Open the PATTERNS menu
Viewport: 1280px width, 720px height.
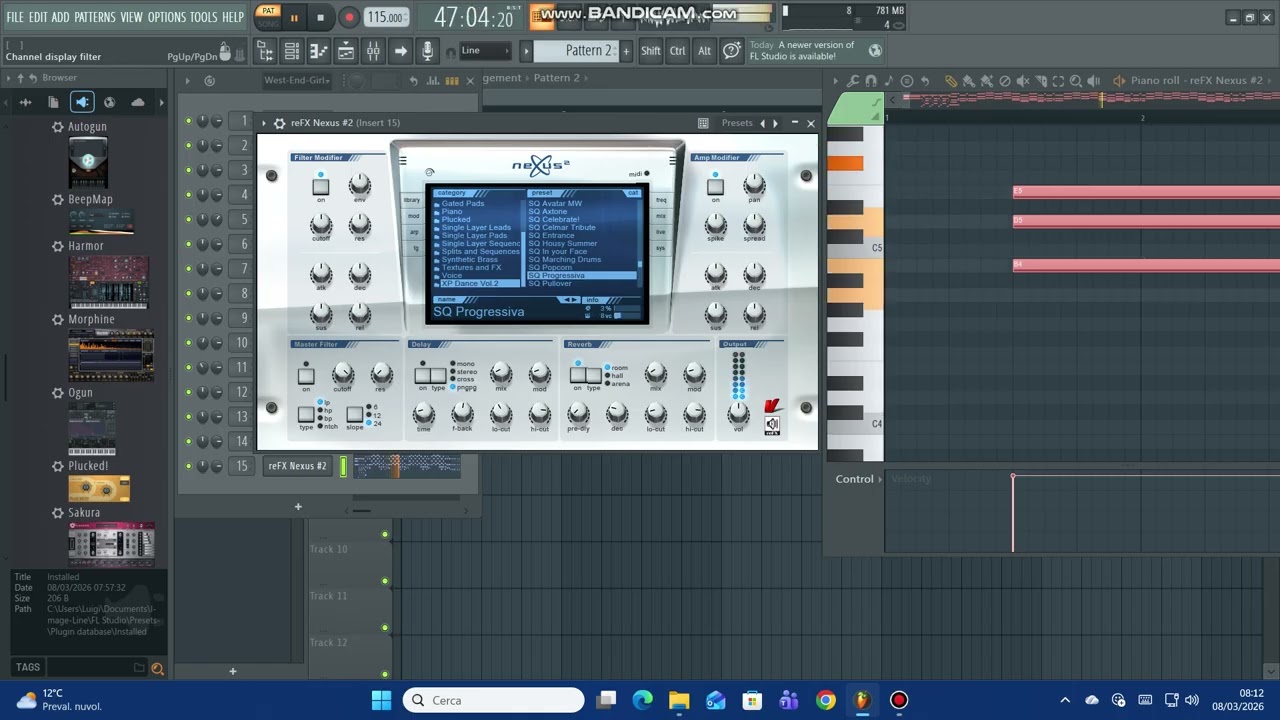(94, 17)
